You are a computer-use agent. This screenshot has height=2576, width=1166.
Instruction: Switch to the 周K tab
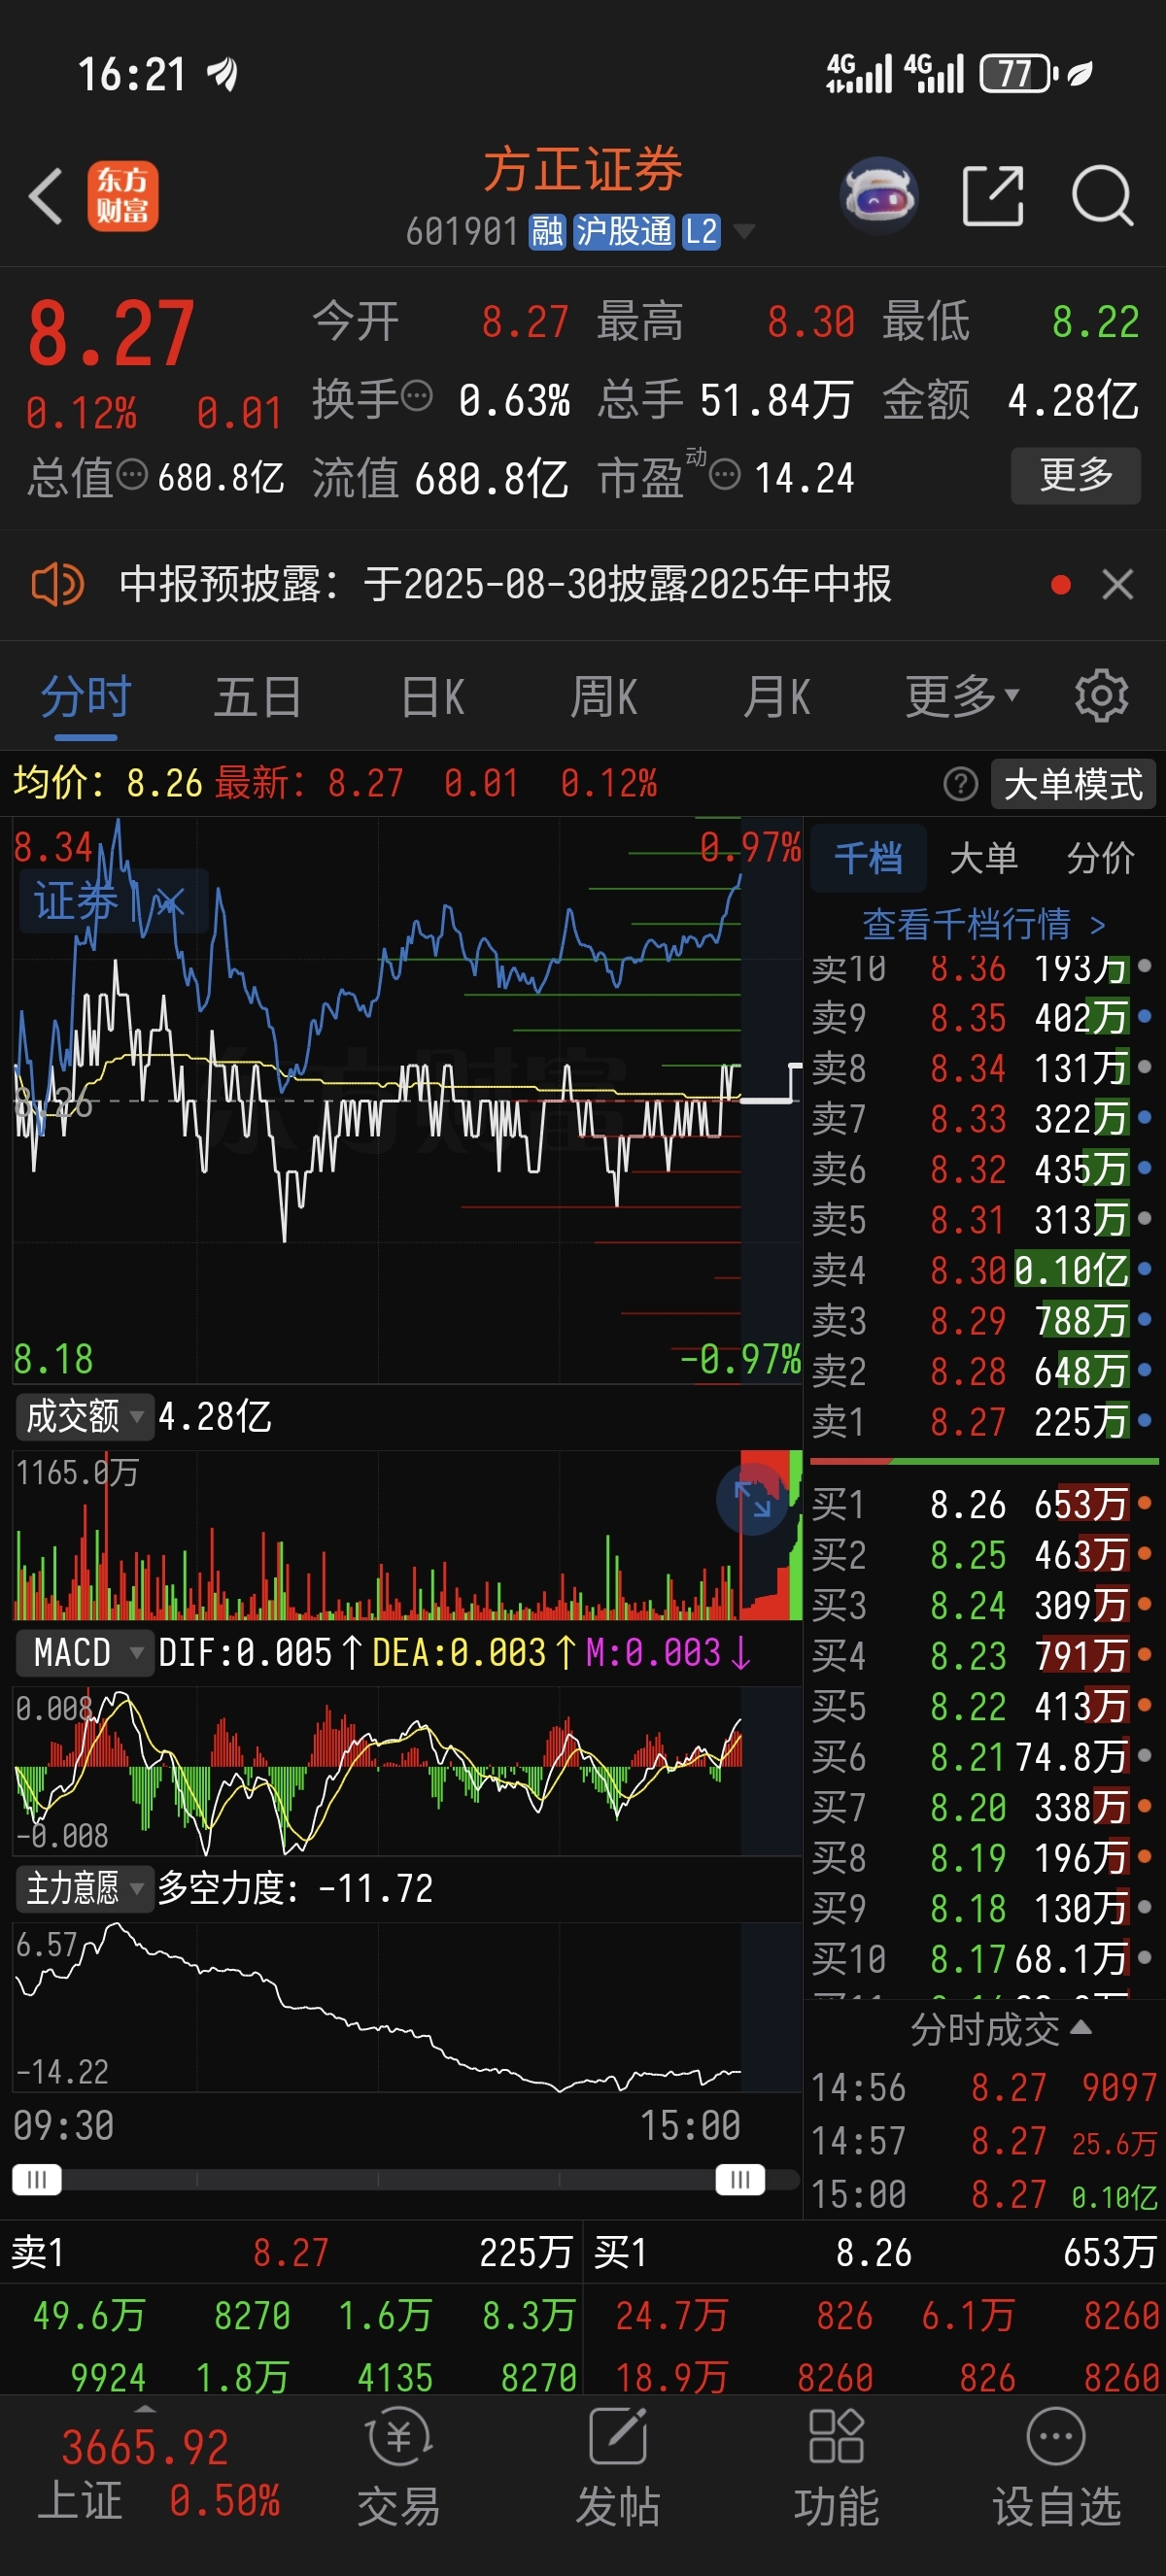pos(604,696)
